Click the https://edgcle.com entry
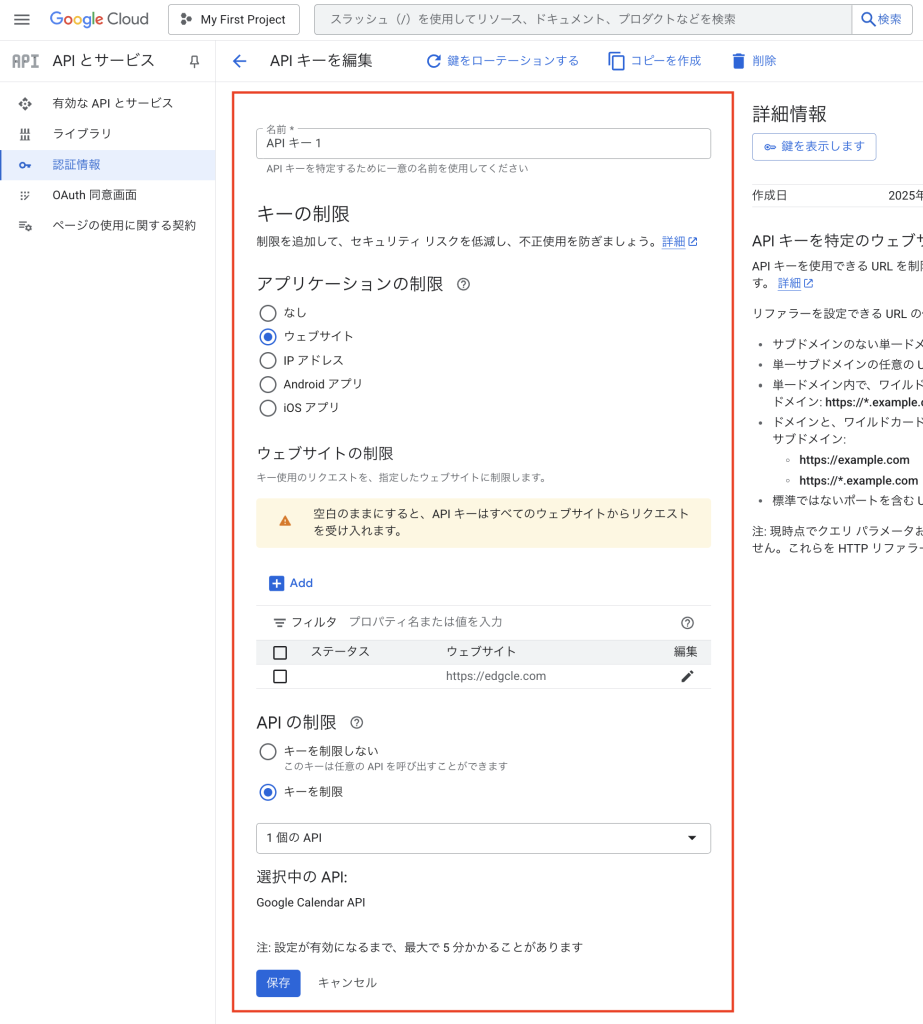 point(496,677)
